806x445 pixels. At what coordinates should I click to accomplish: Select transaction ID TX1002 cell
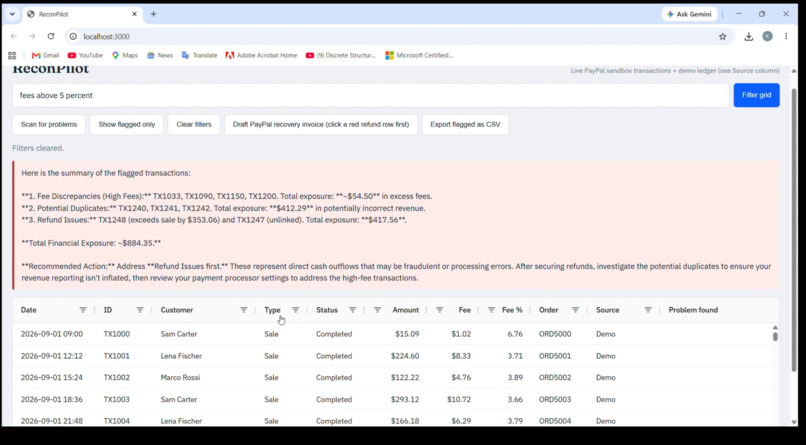pos(117,377)
